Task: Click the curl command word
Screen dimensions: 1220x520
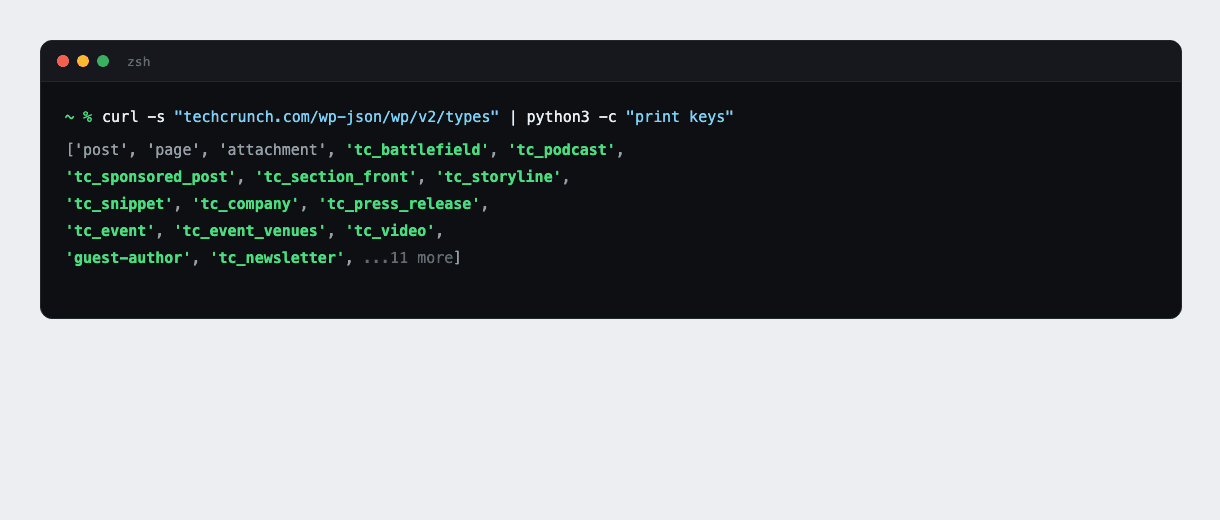Action: [x=120, y=117]
